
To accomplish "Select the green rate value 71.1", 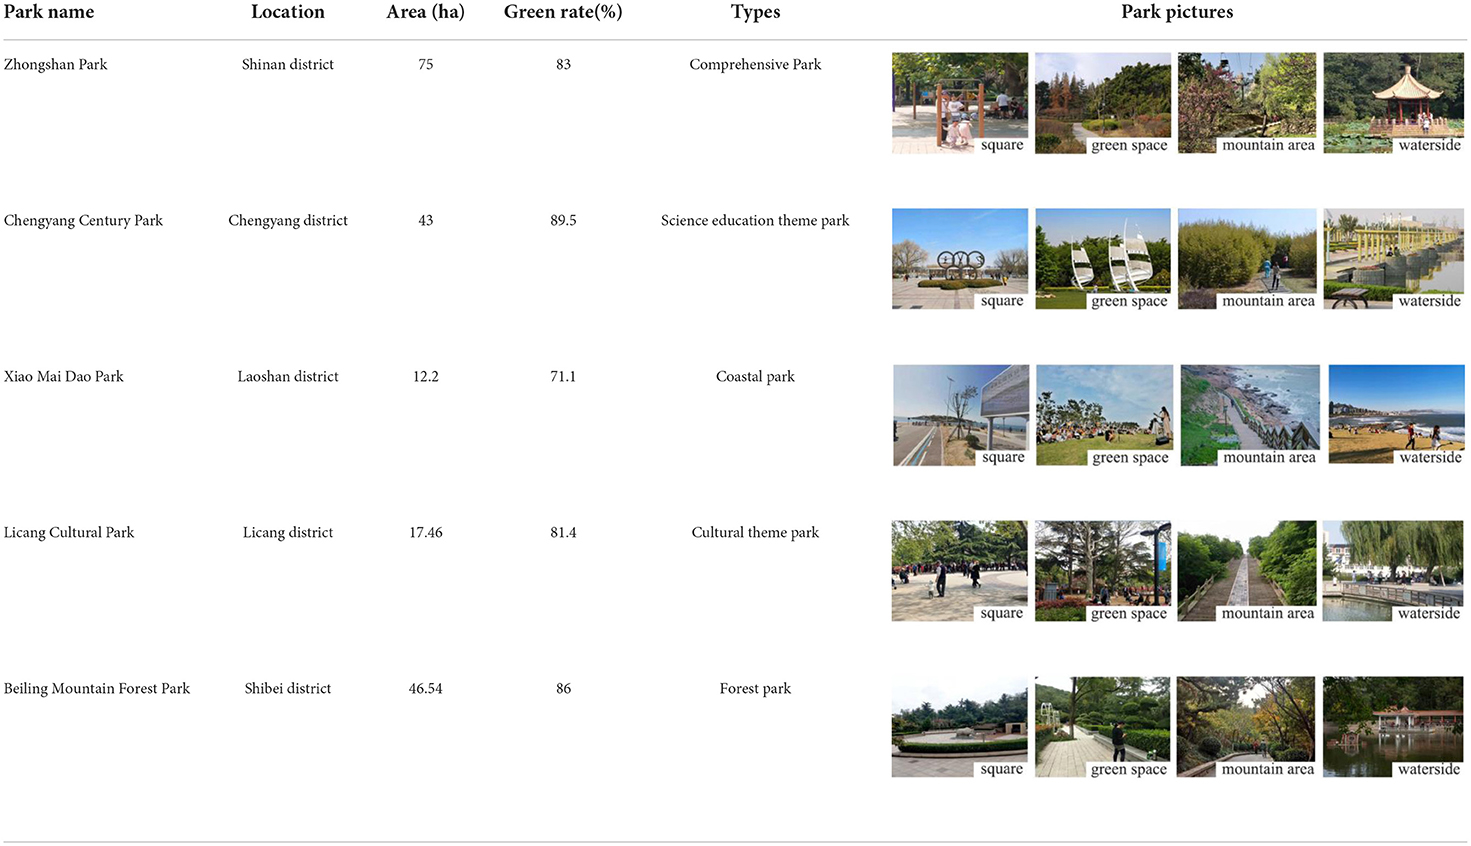I will (563, 376).
